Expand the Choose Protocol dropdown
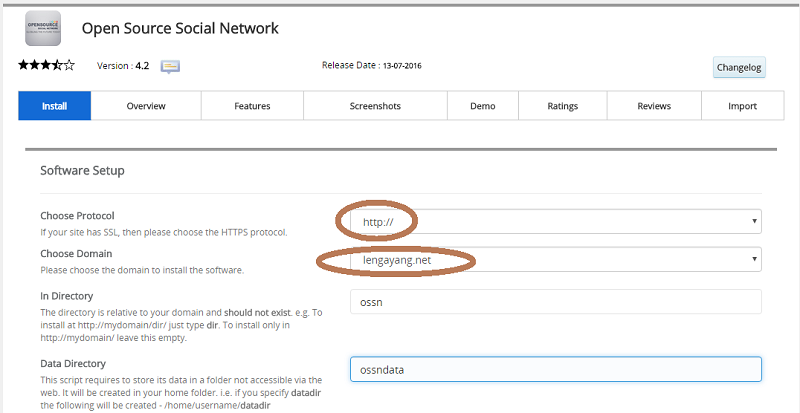The width and height of the screenshot is (800, 413). point(556,222)
